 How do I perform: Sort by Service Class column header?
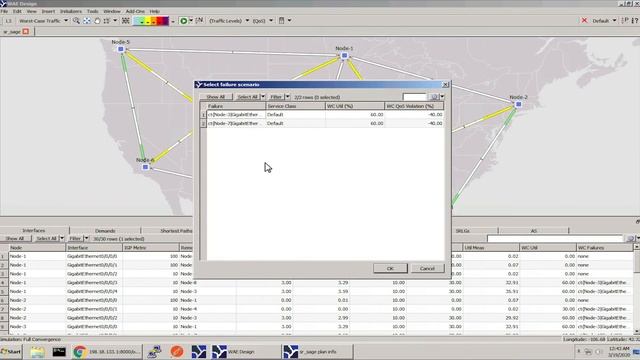(296, 106)
